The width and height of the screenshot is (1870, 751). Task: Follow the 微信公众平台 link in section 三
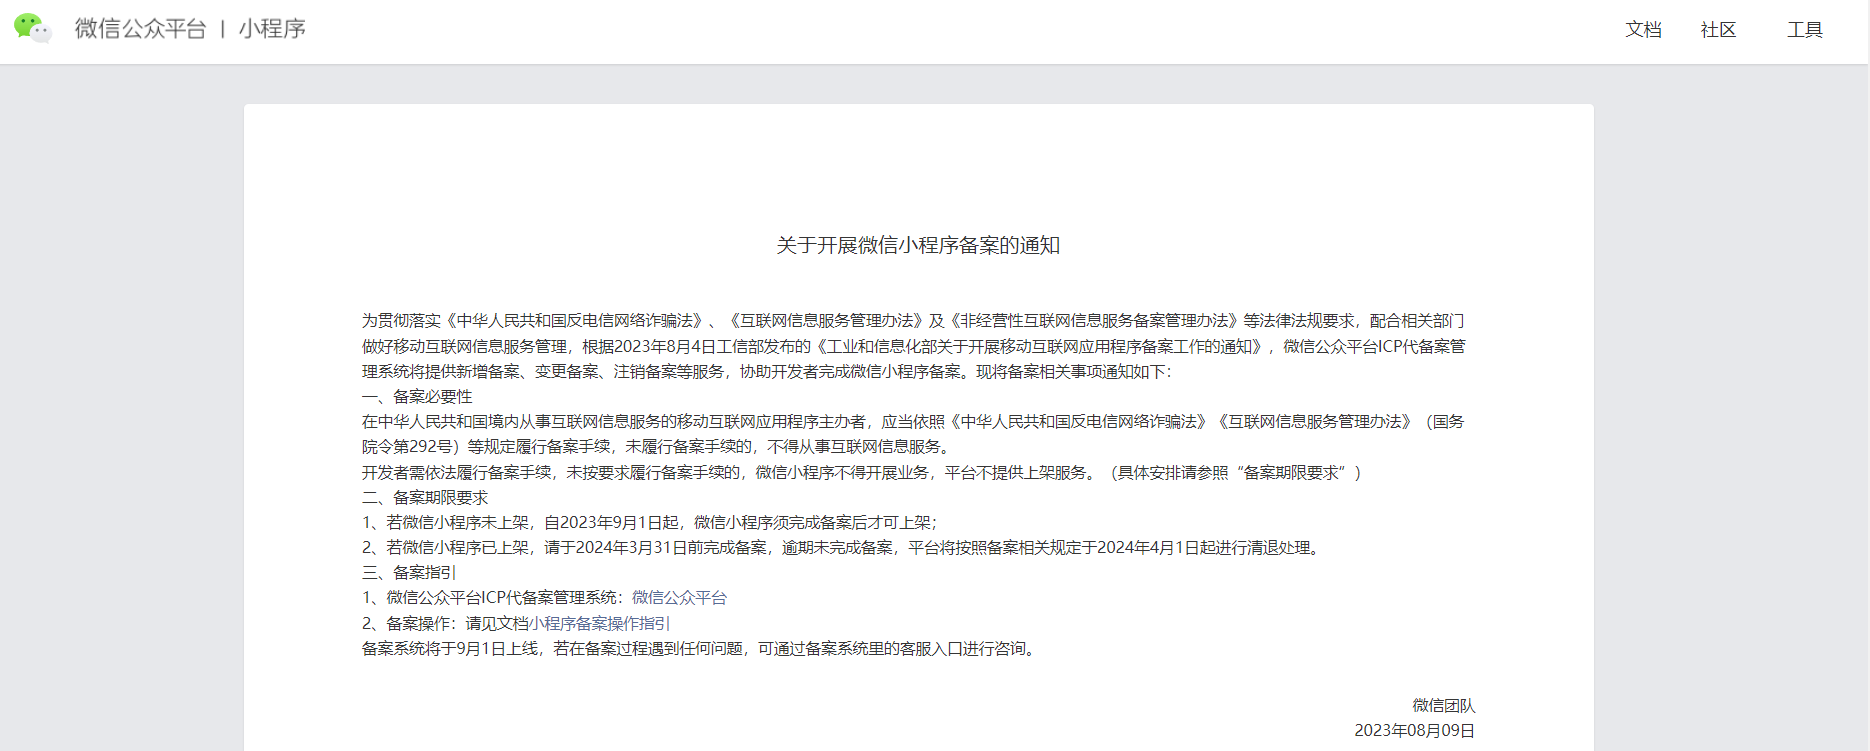[x=679, y=598]
